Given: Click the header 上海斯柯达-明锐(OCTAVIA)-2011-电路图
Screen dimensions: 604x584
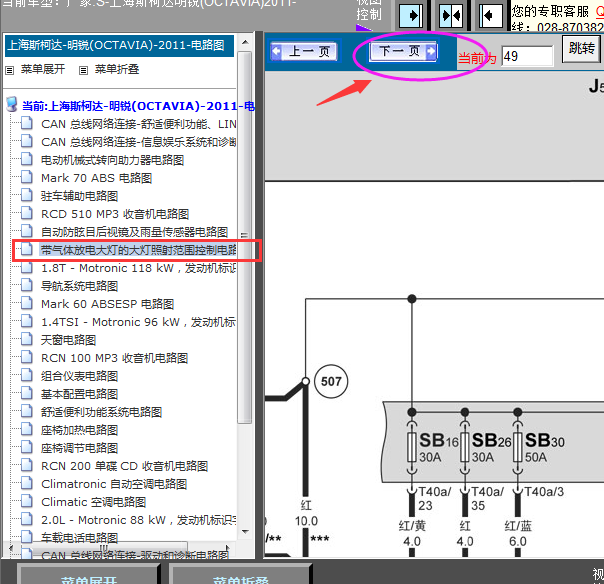Looking at the screenshot, I should point(119,46).
